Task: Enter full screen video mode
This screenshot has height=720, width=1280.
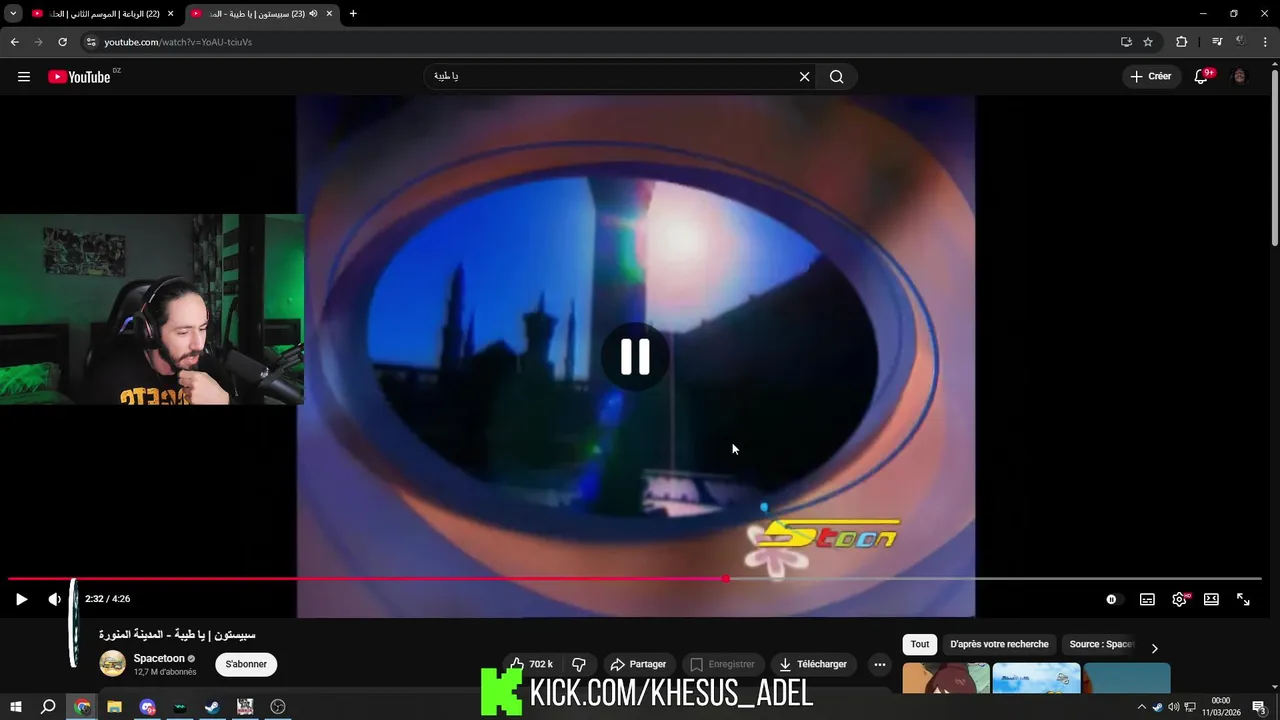Action: pyautogui.click(x=1243, y=599)
